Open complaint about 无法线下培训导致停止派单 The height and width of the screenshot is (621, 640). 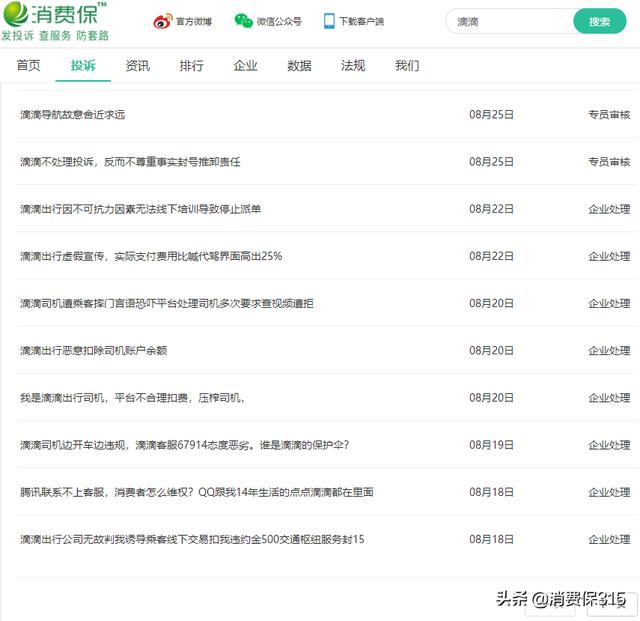coord(140,209)
